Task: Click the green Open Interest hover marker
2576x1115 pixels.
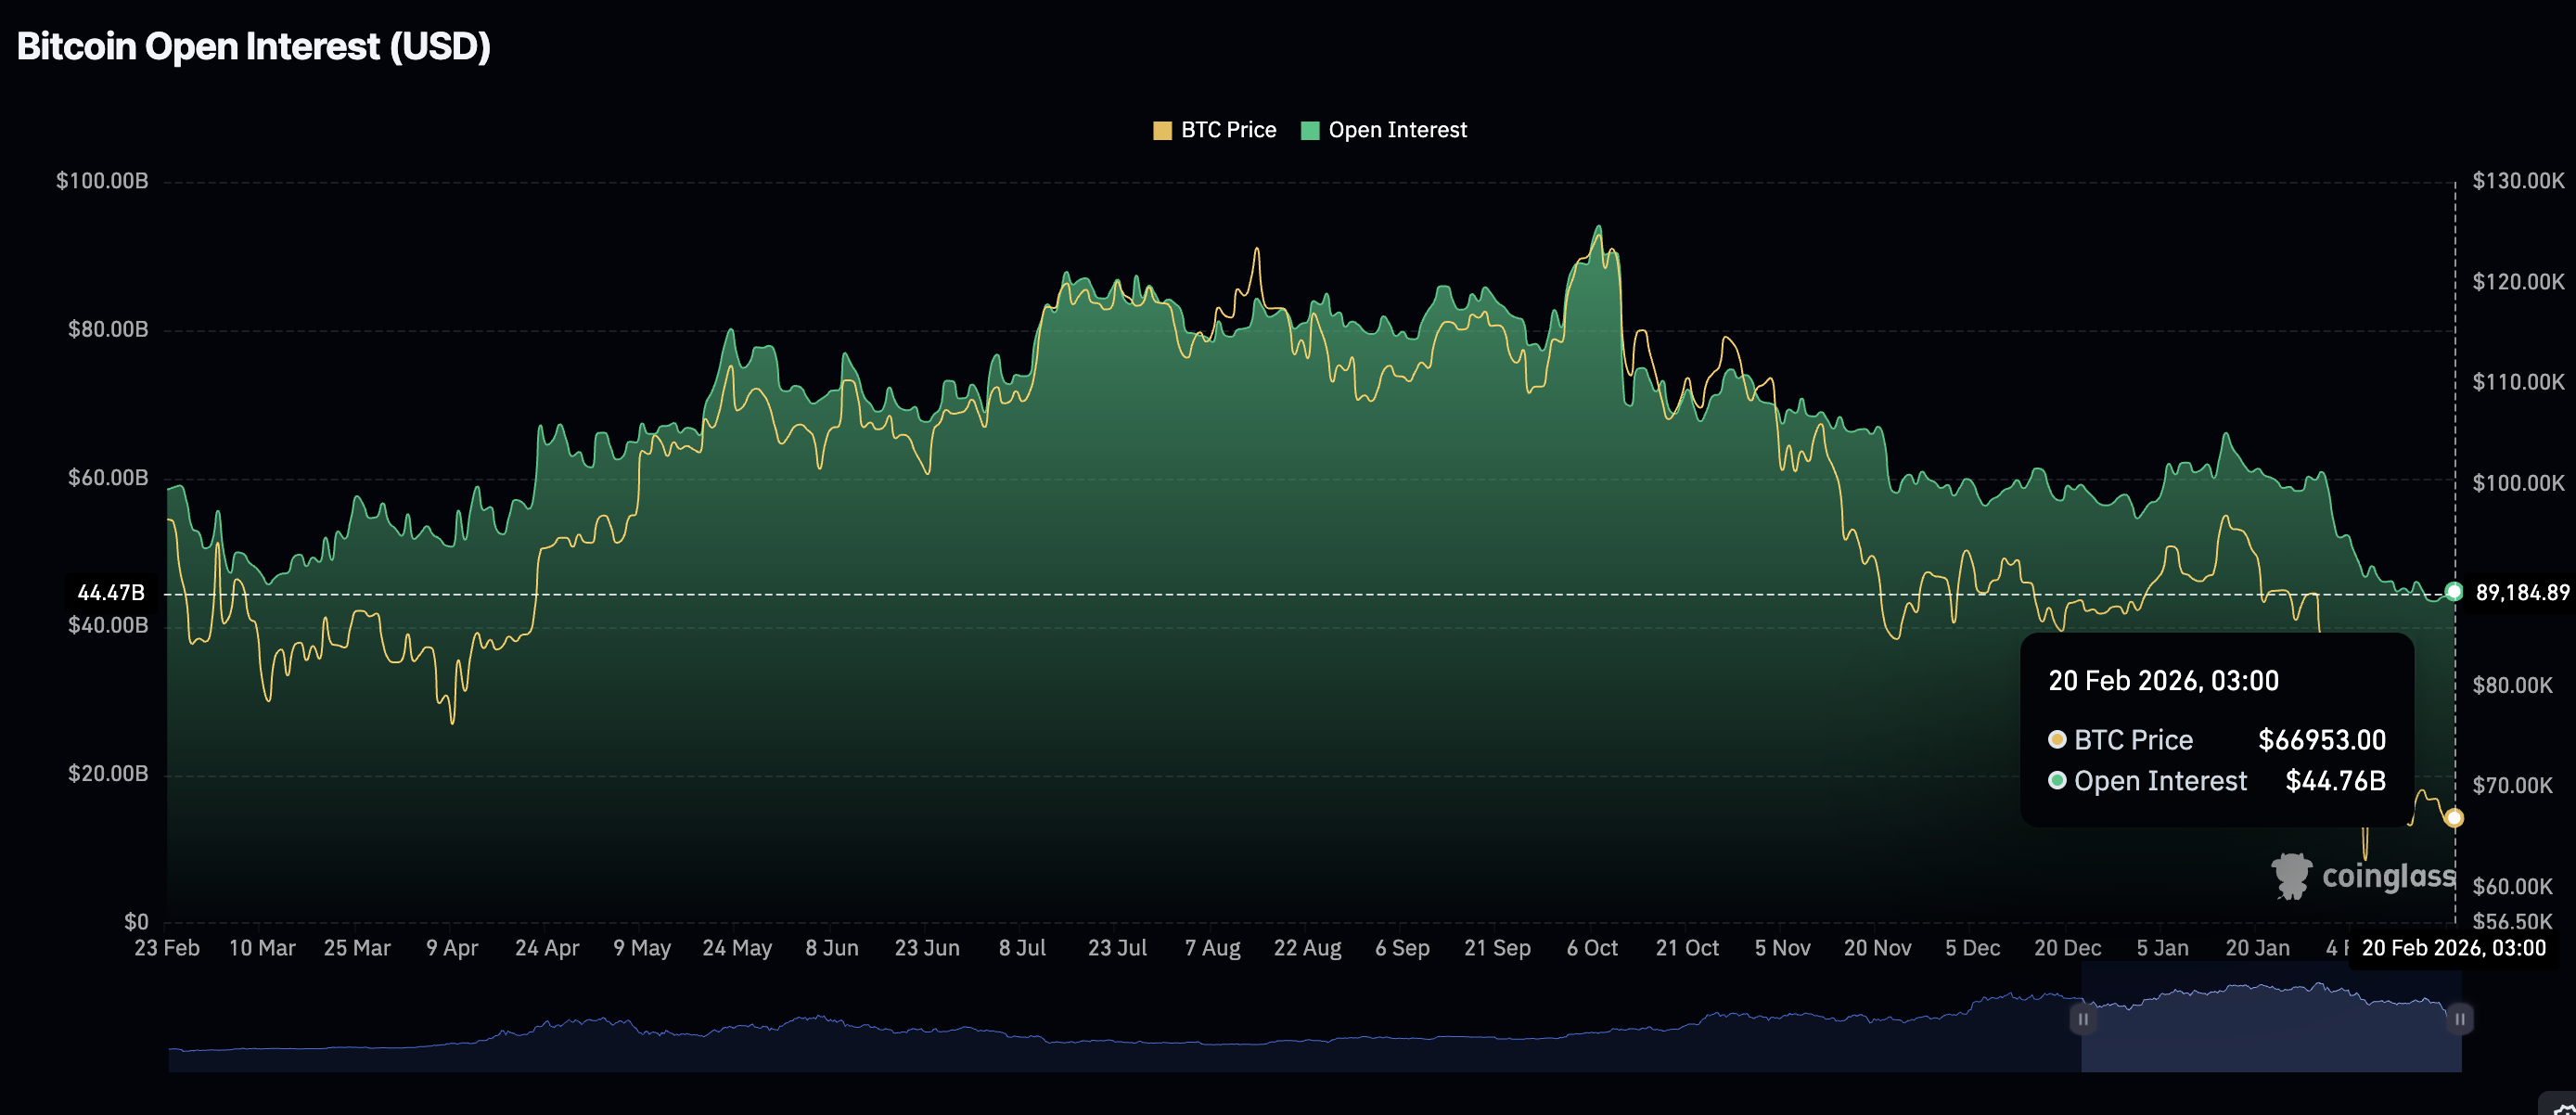Action: pos(2454,592)
